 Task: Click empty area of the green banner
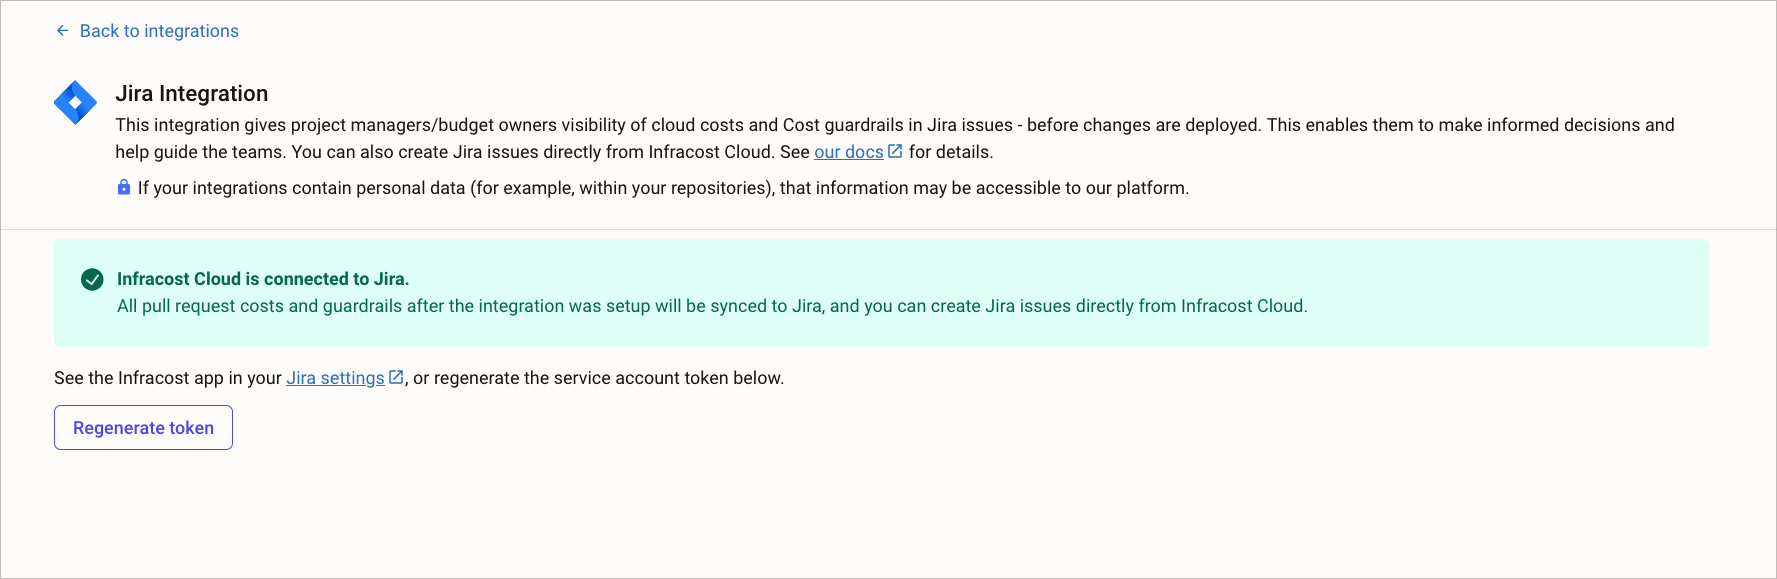coord(1500,280)
